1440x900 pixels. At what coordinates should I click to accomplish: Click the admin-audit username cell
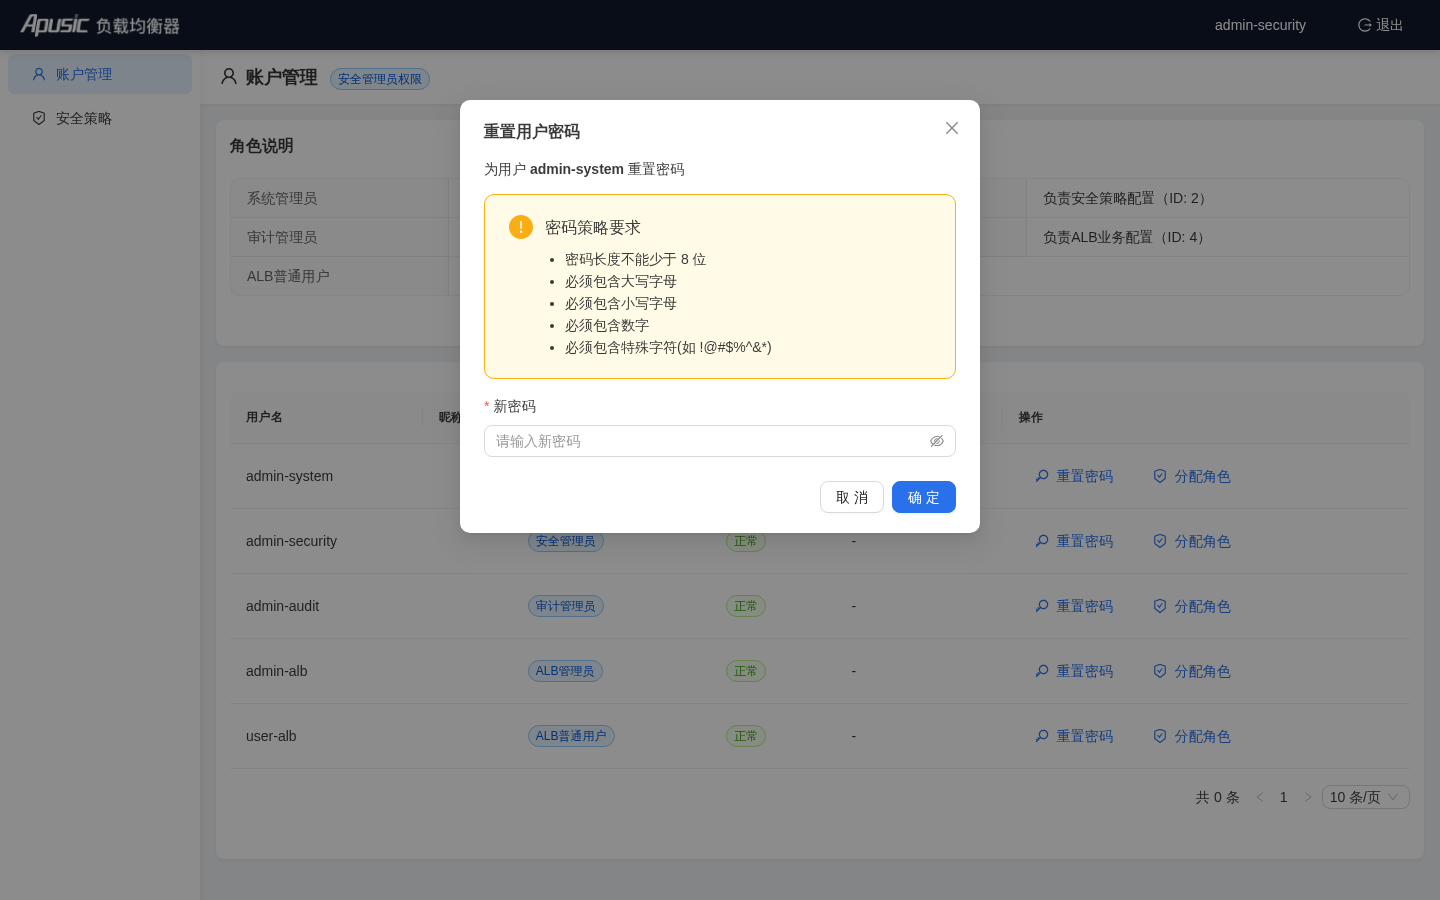pyautogui.click(x=283, y=606)
